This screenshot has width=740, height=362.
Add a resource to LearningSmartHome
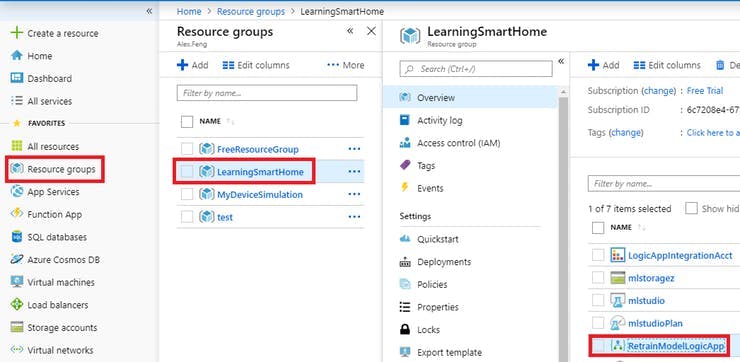pyautogui.click(x=604, y=65)
